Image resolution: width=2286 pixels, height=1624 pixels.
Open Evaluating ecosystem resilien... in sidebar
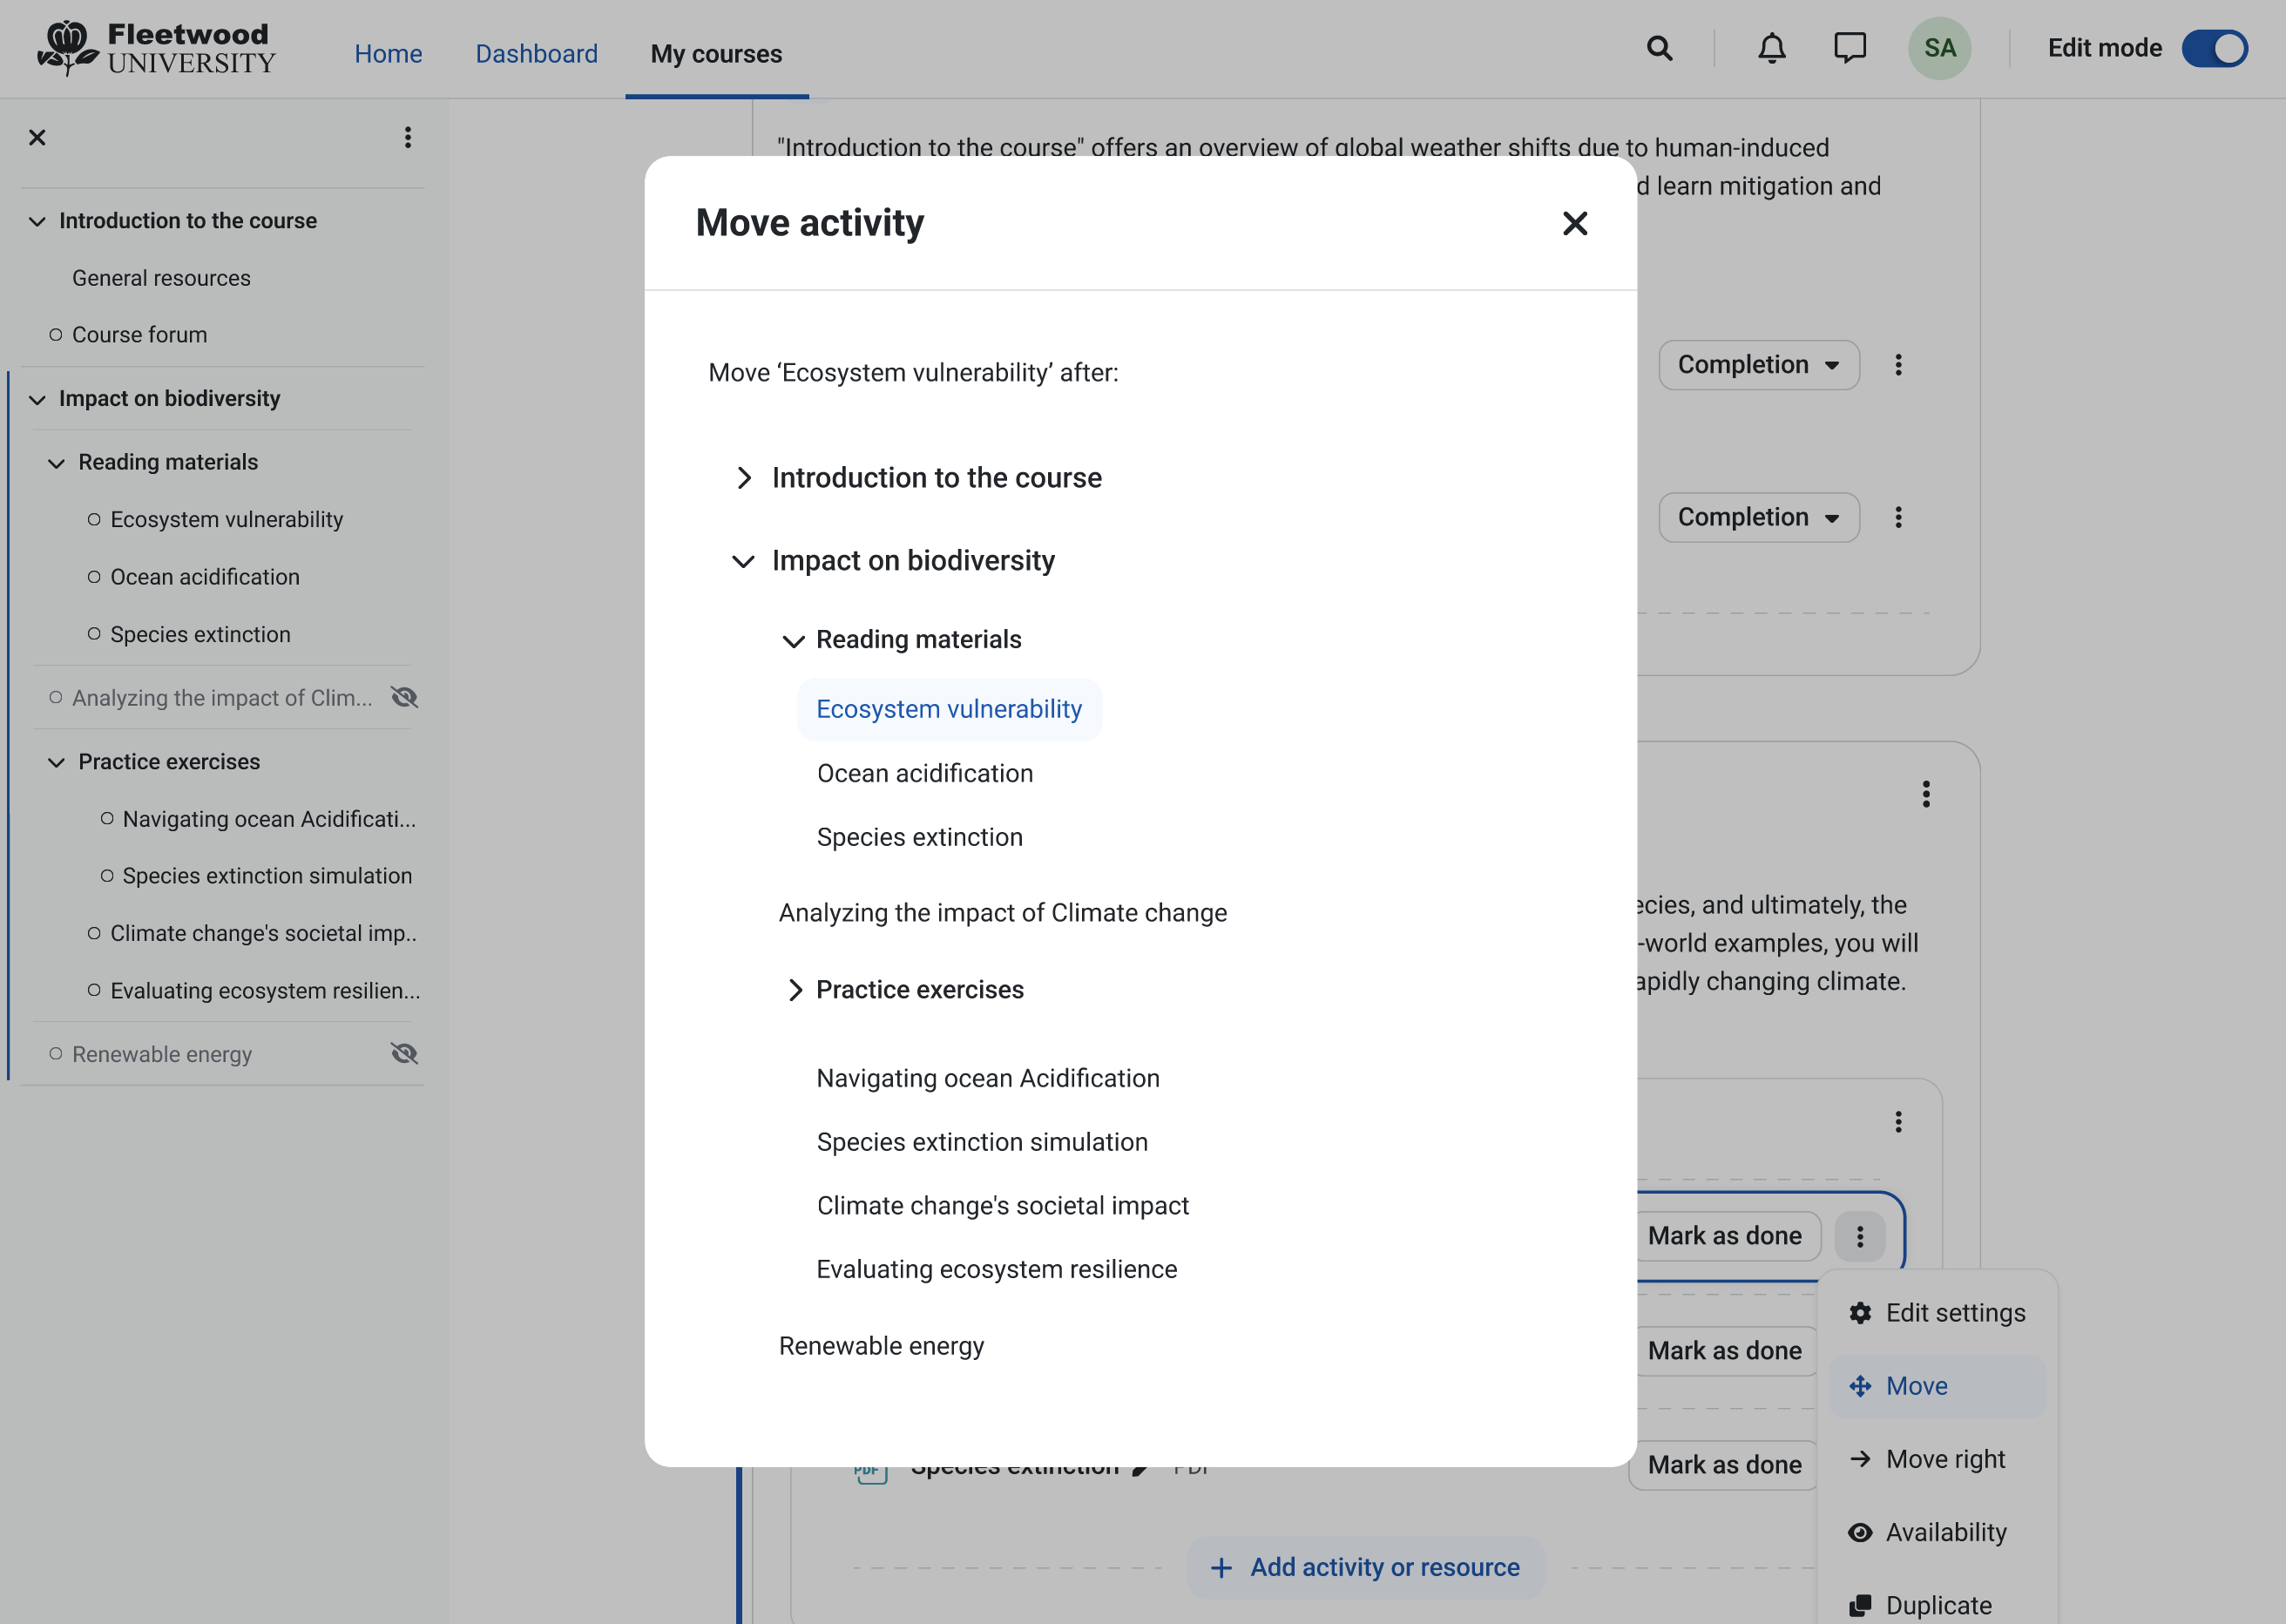[265, 990]
